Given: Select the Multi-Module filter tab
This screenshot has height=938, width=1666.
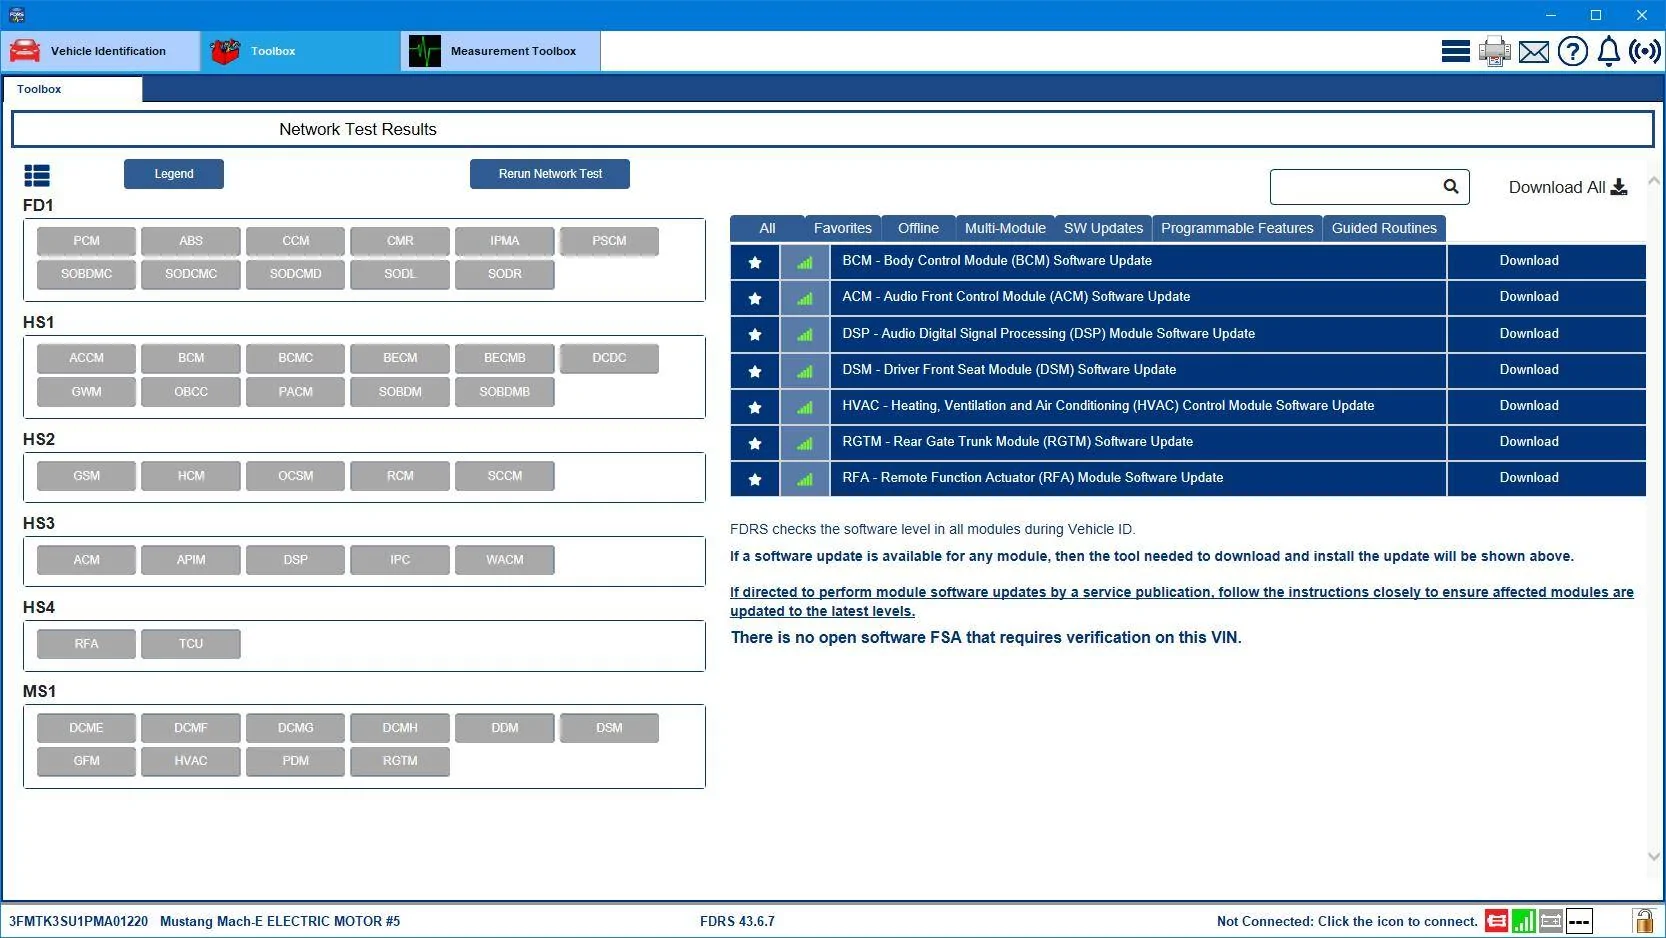Looking at the screenshot, I should (1005, 228).
